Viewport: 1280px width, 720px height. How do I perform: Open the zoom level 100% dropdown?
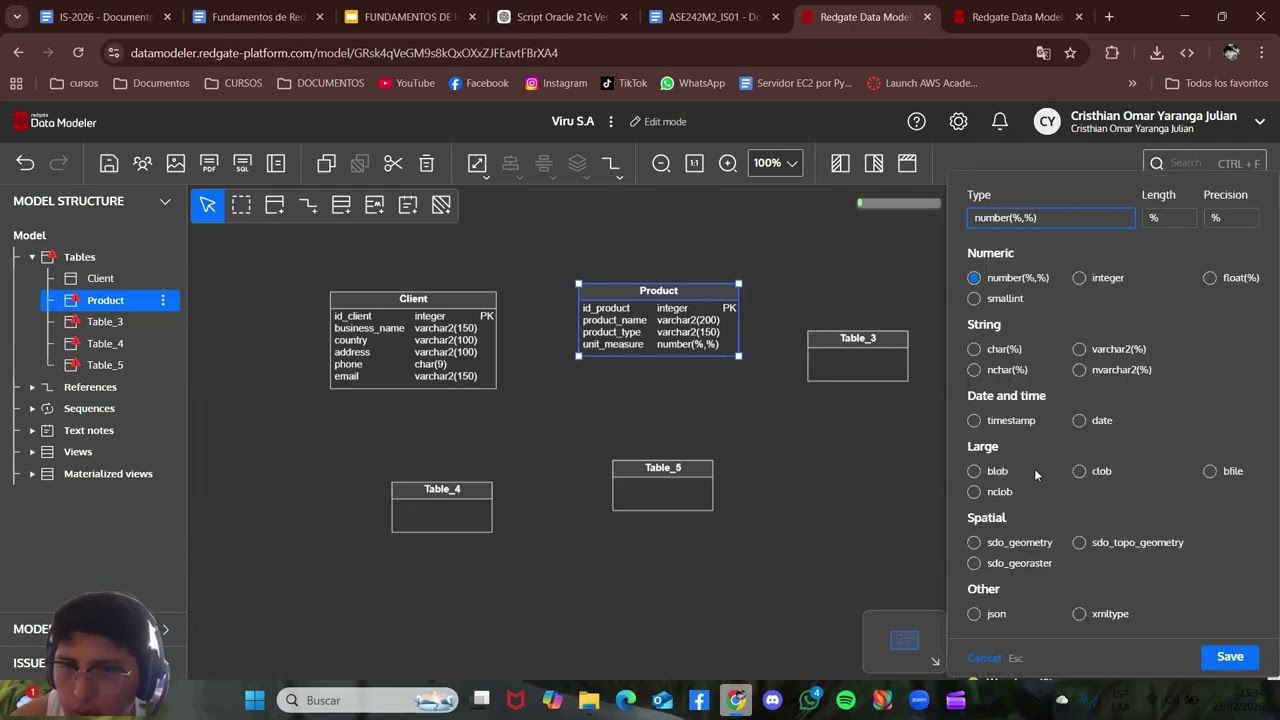(x=775, y=163)
